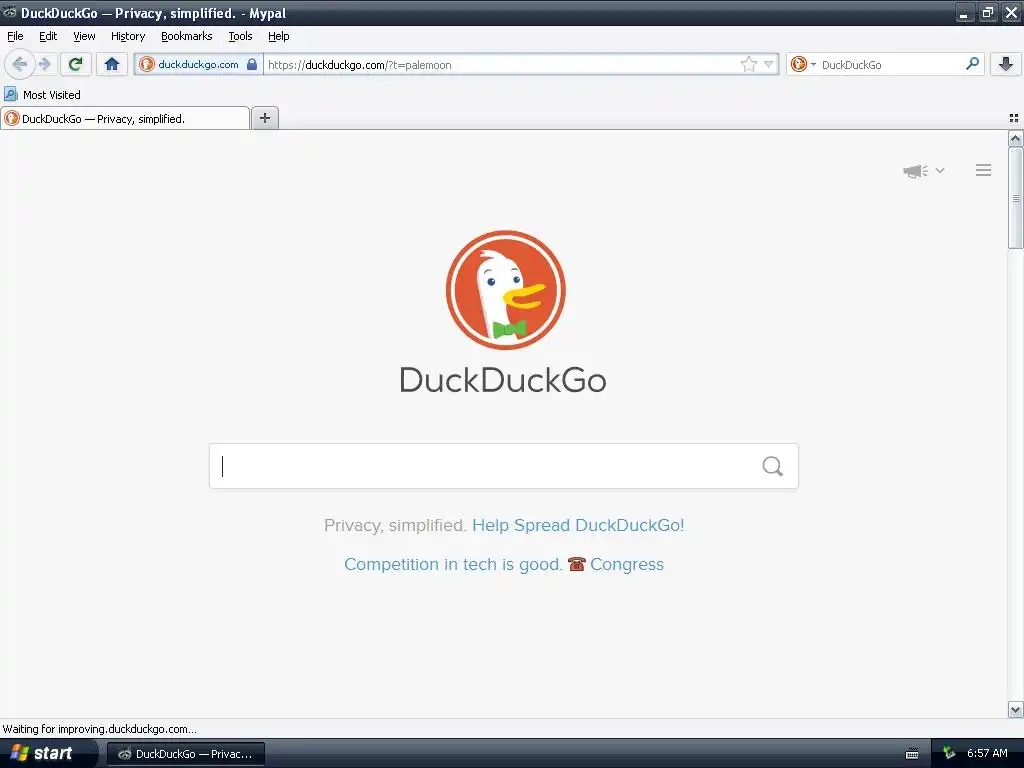This screenshot has height=768, width=1024.
Task: Reload the current page
Action: [x=76, y=64]
